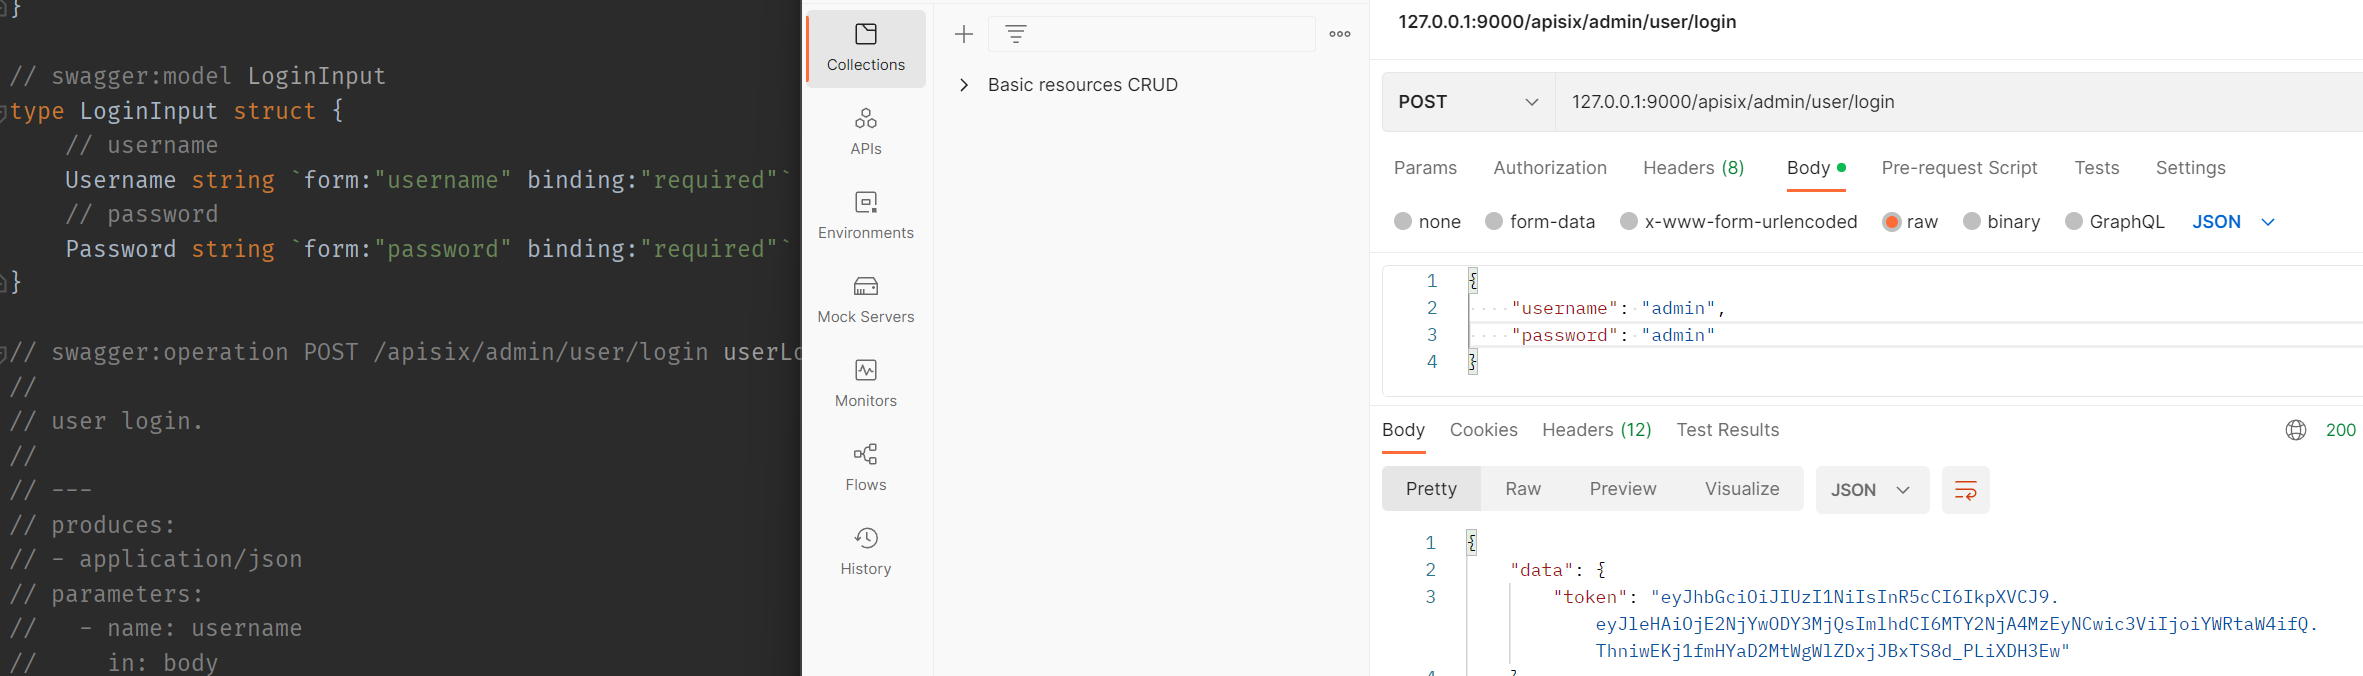Click the "username": "admin" line in request body

[1619, 308]
